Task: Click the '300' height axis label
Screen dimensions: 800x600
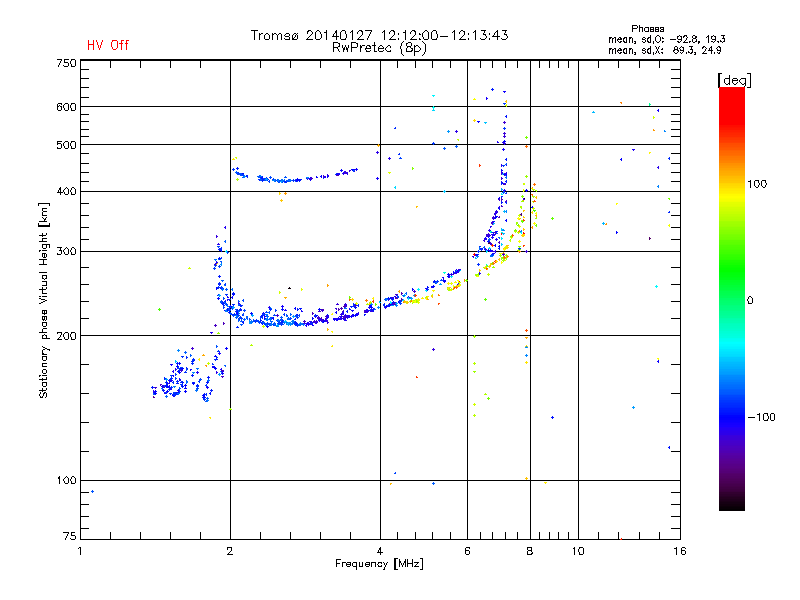Action: 66,252
